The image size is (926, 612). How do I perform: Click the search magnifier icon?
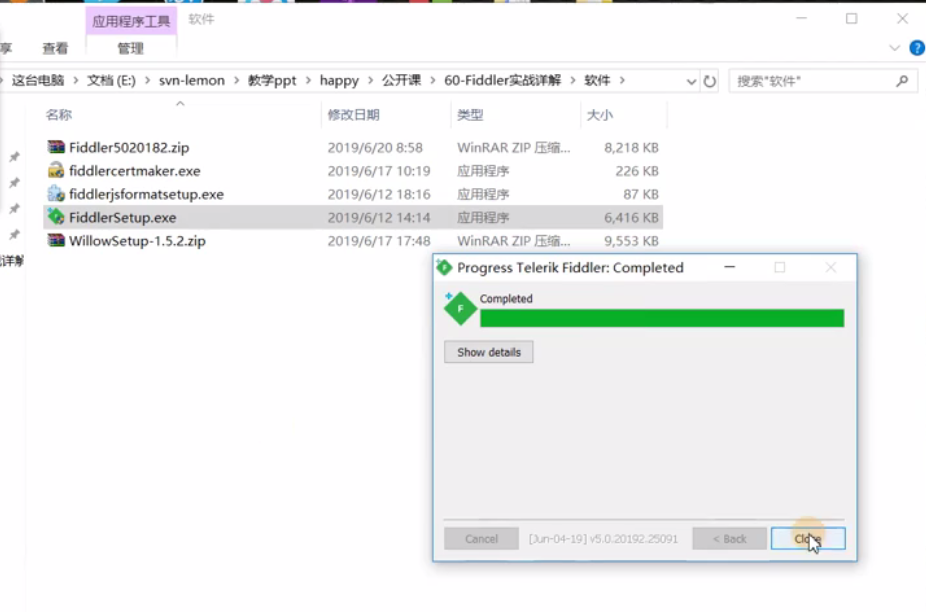(x=902, y=81)
